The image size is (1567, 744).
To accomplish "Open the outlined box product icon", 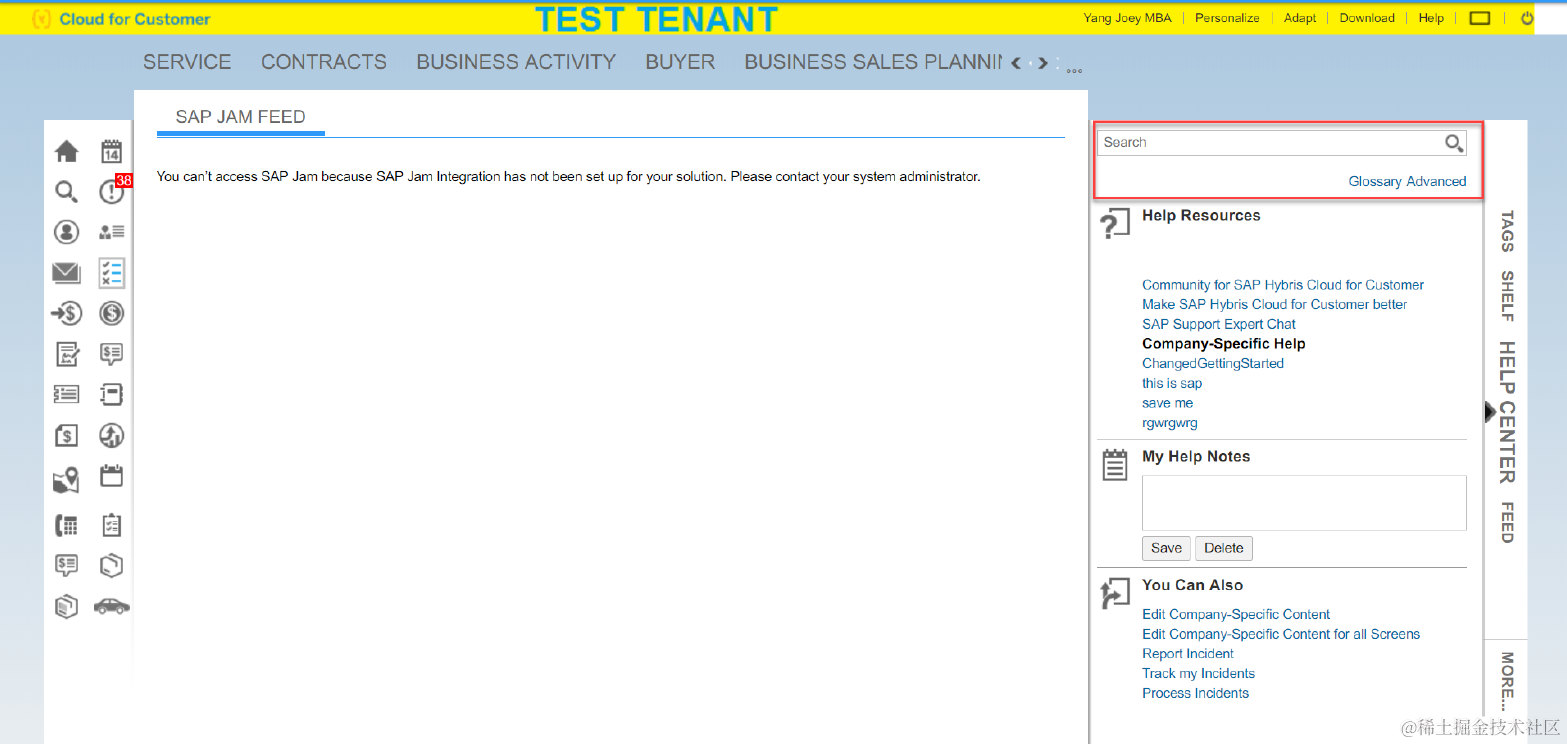I will click(x=111, y=565).
